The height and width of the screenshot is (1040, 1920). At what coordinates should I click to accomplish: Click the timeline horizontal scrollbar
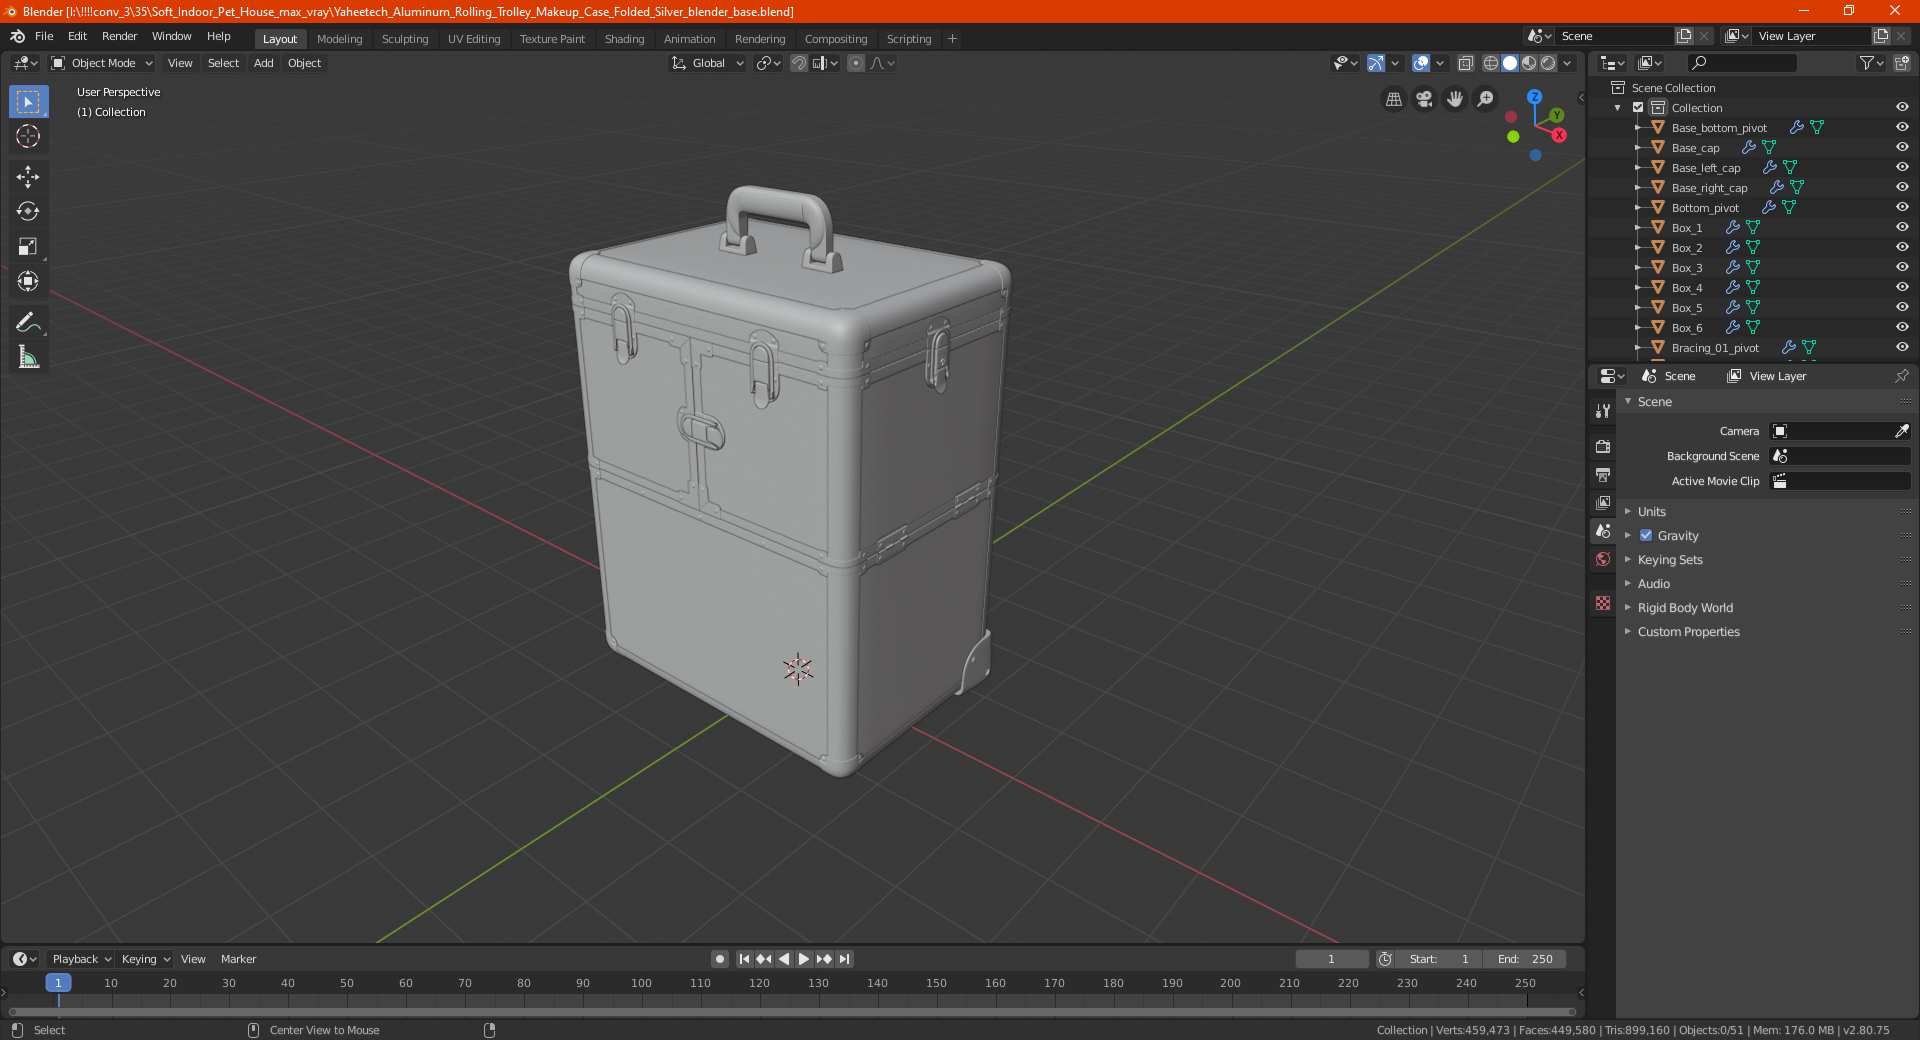790,1012
